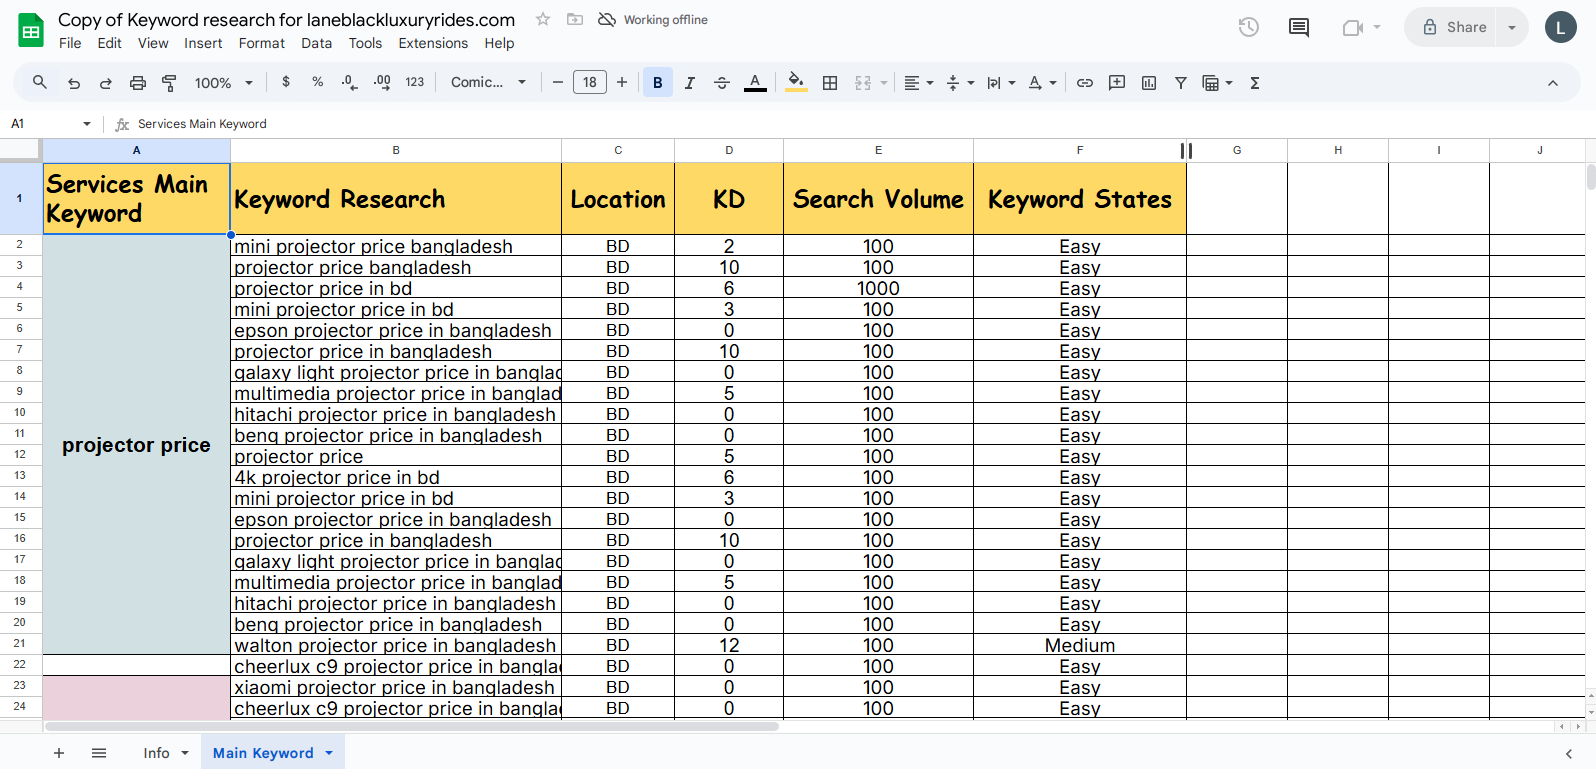
Task: Star this spreadsheet document
Action: click(x=543, y=19)
